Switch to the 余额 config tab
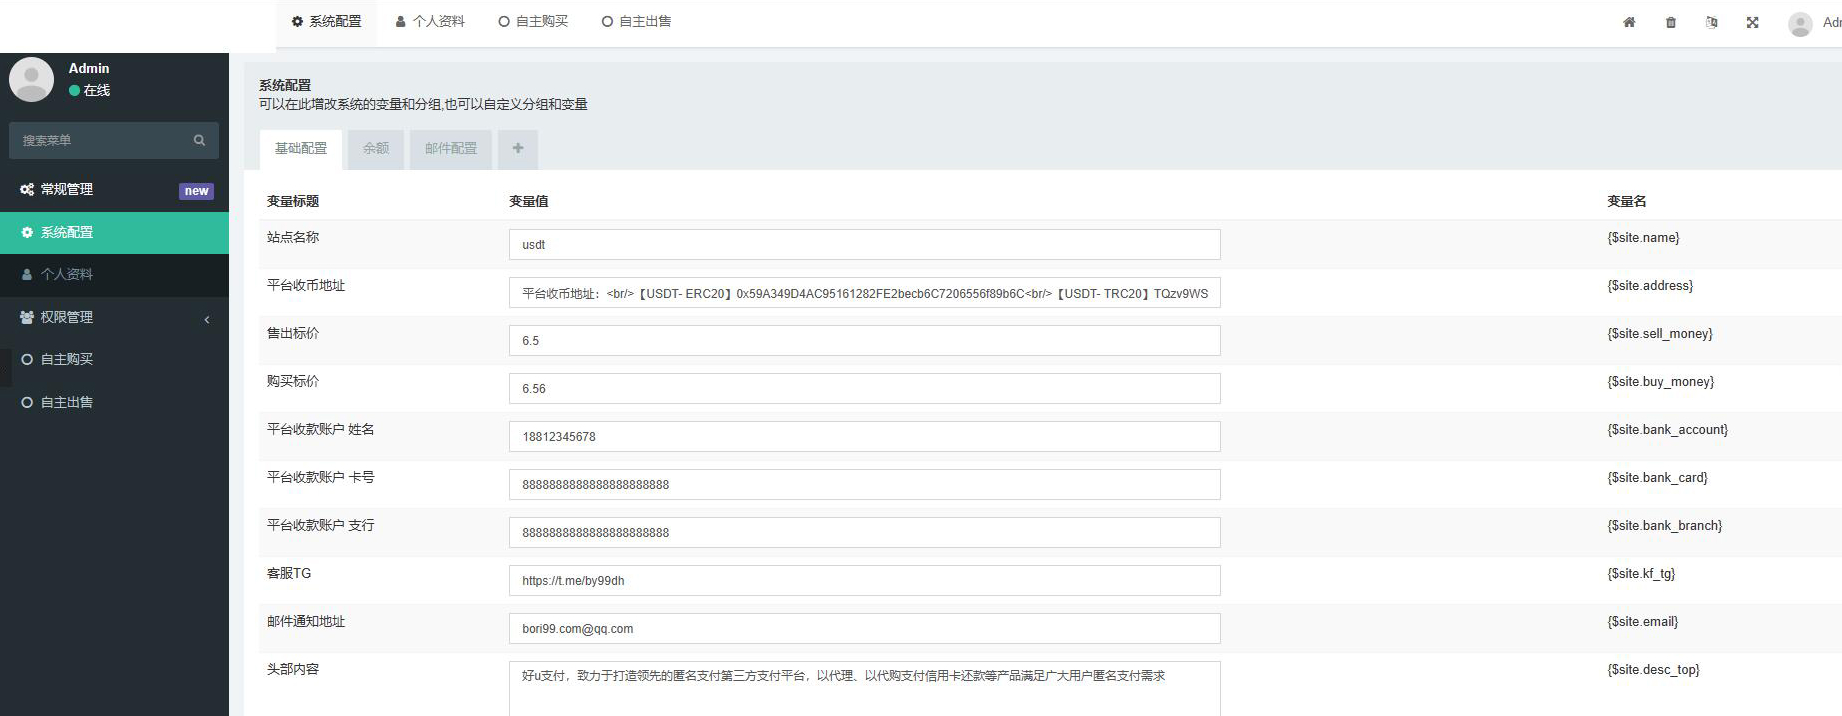The height and width of the screenshot is (716, 1842). point(376,149)
